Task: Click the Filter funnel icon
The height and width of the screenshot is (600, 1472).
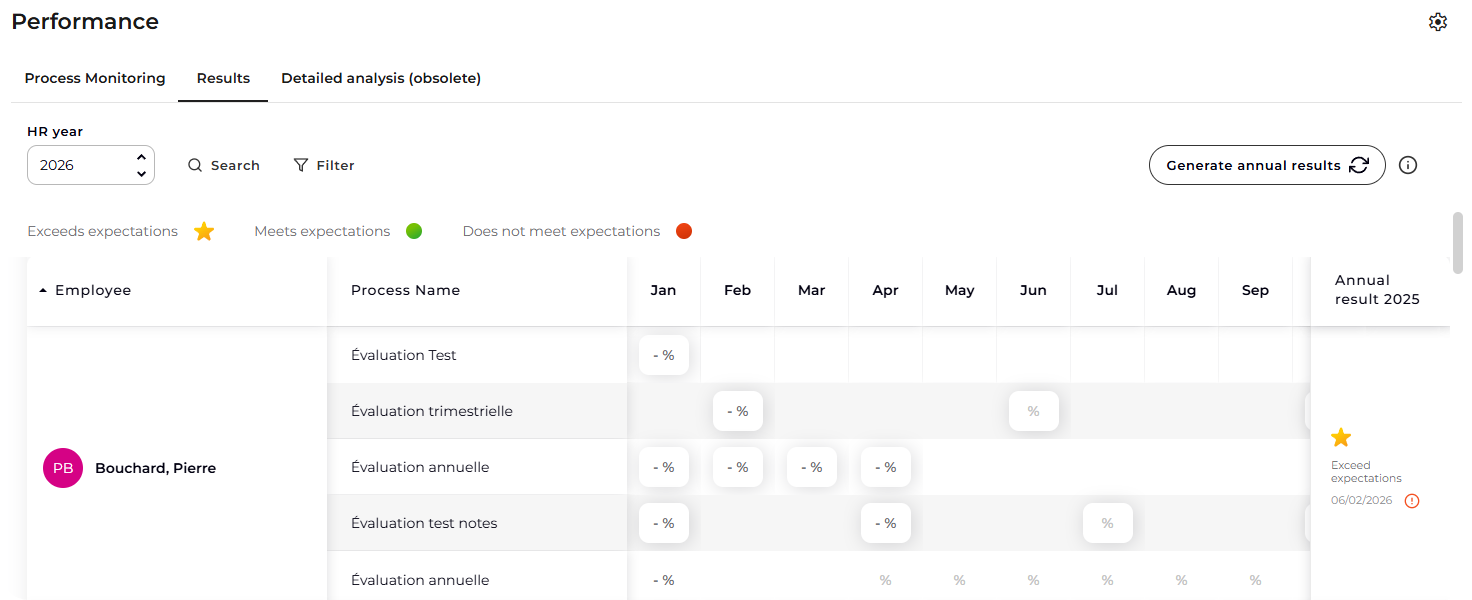Action: pos(301,165)
